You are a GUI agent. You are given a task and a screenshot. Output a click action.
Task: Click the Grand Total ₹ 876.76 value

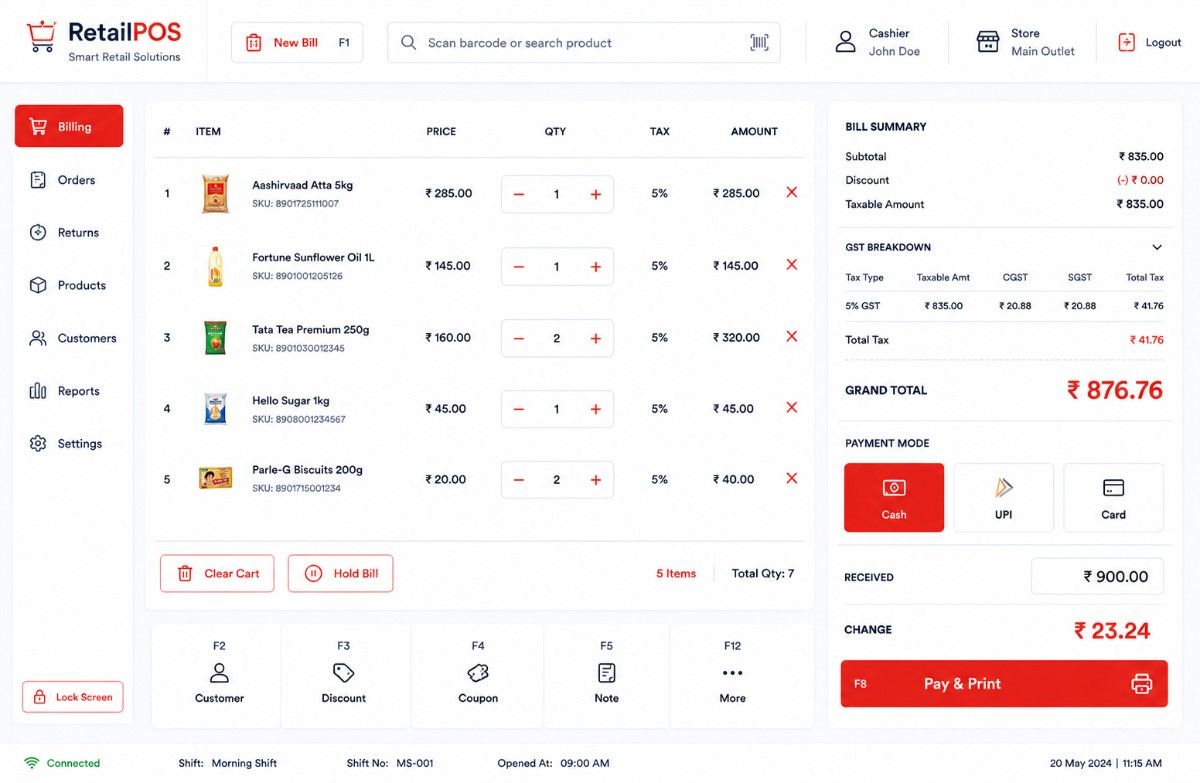point(1115,390)
